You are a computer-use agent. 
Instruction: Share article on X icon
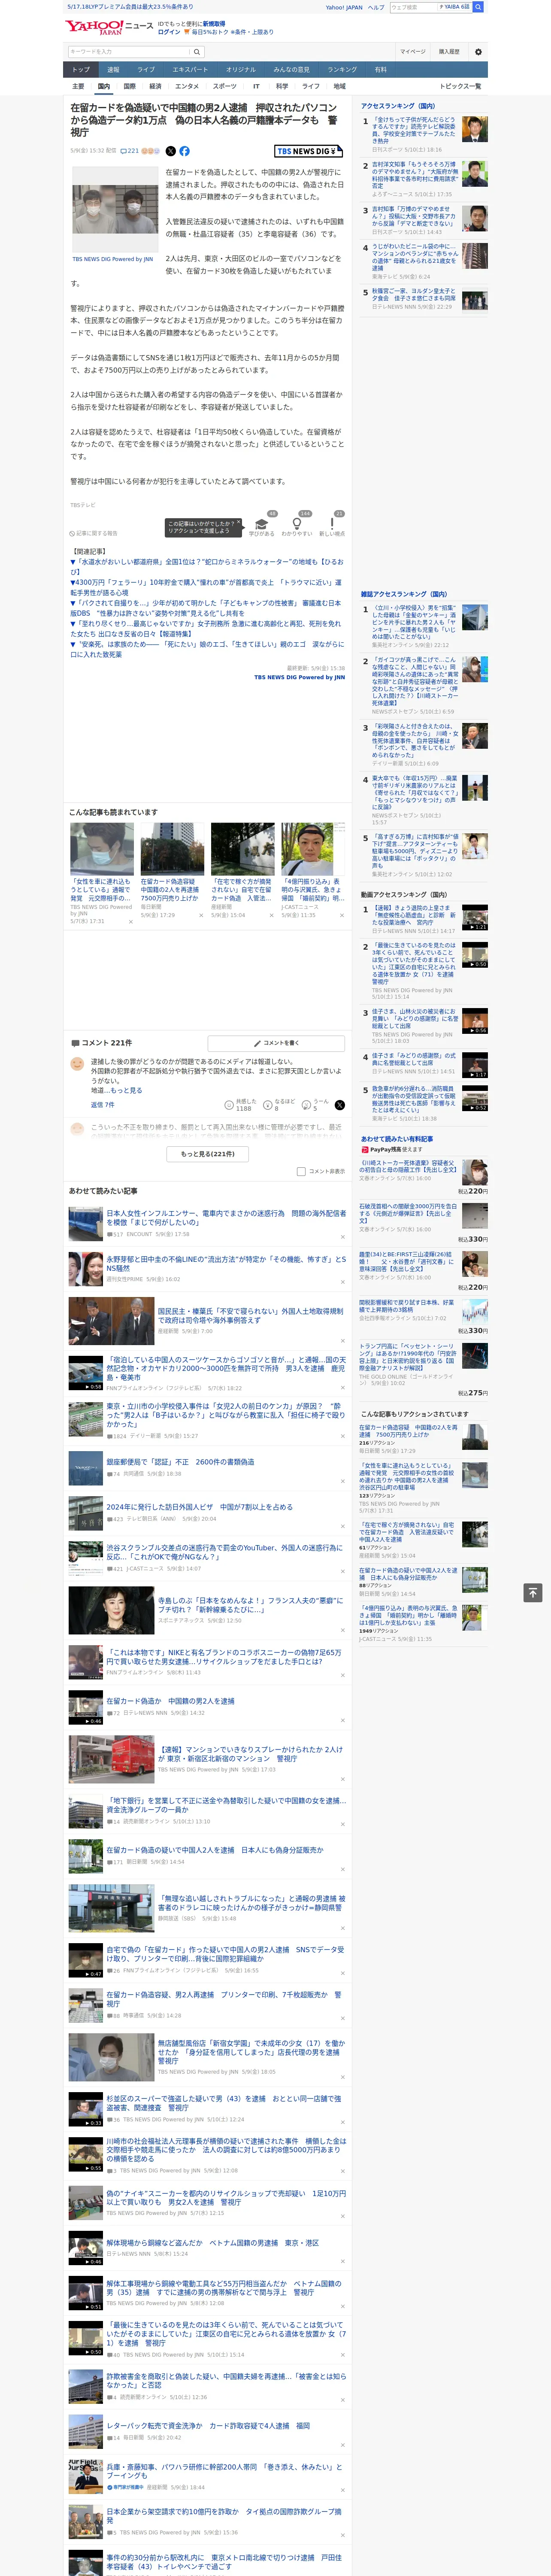(x=170, y=151)
